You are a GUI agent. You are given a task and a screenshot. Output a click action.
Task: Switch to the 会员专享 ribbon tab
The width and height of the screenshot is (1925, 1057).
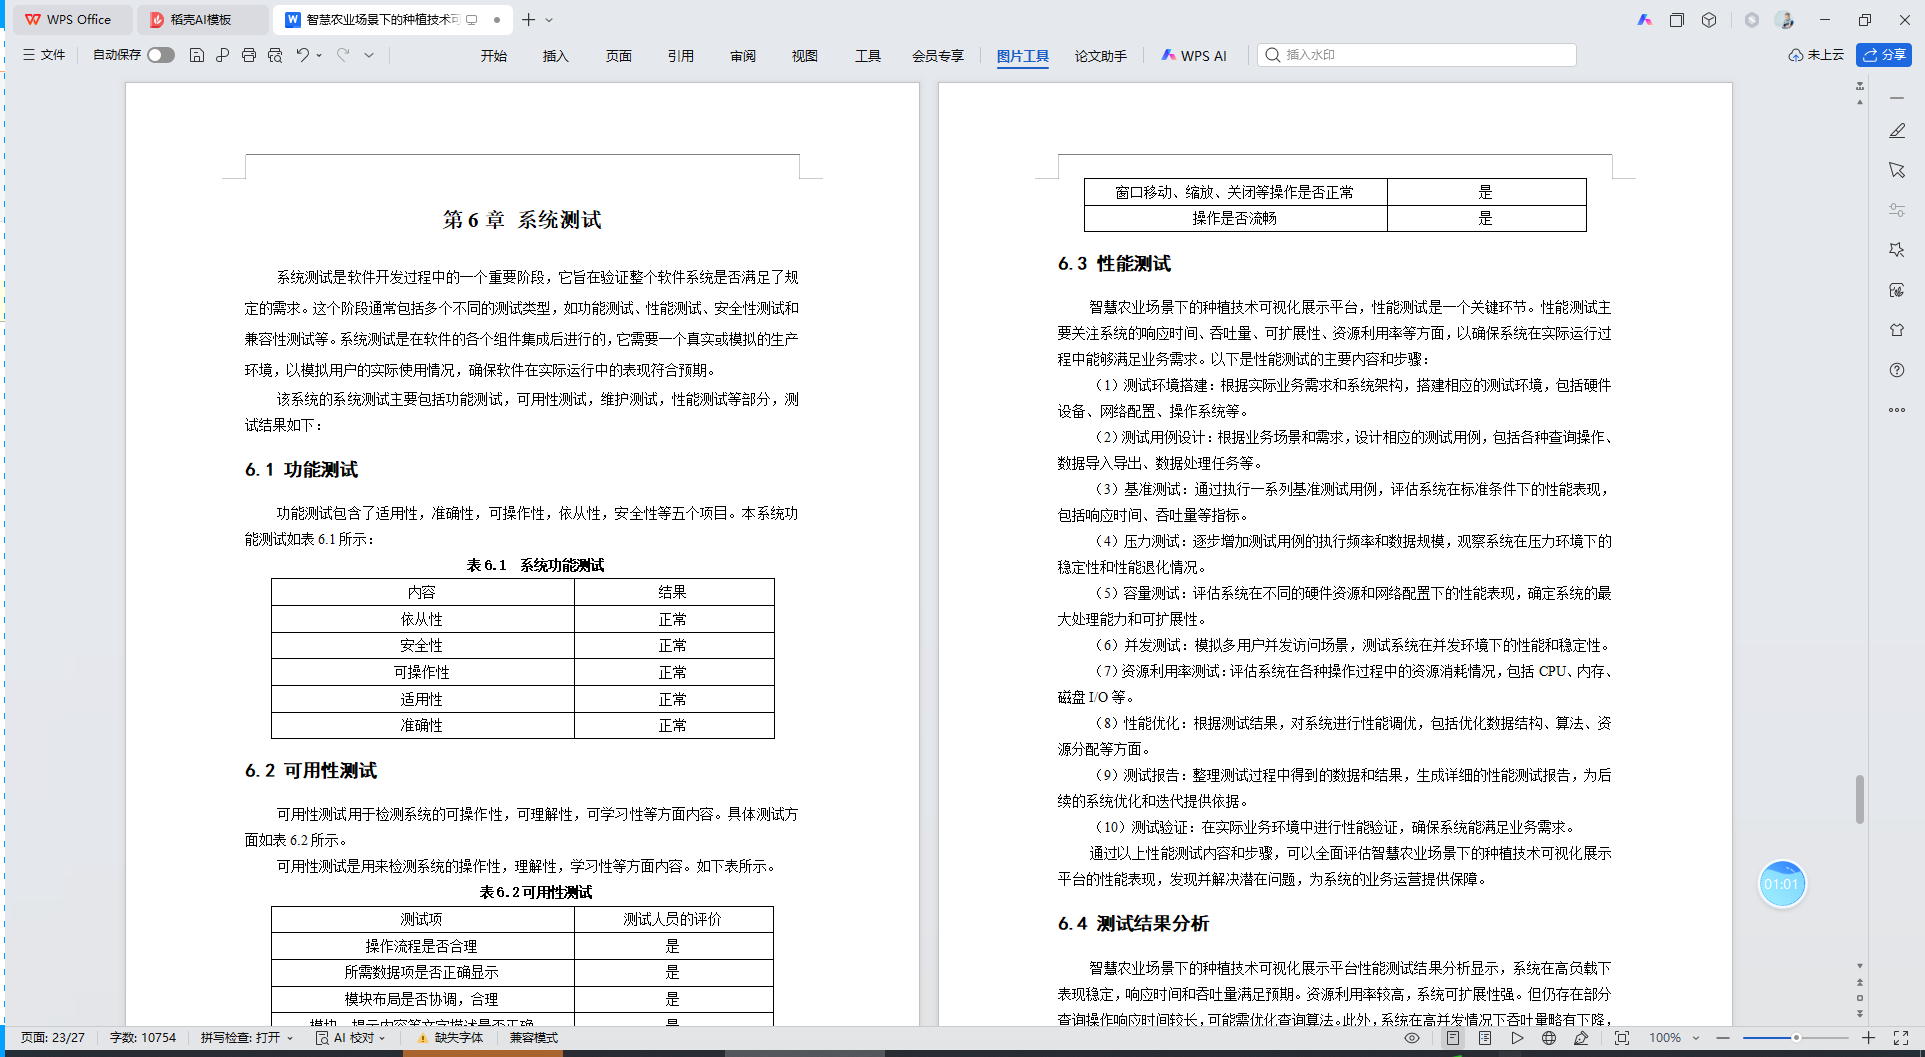[937, 56]
